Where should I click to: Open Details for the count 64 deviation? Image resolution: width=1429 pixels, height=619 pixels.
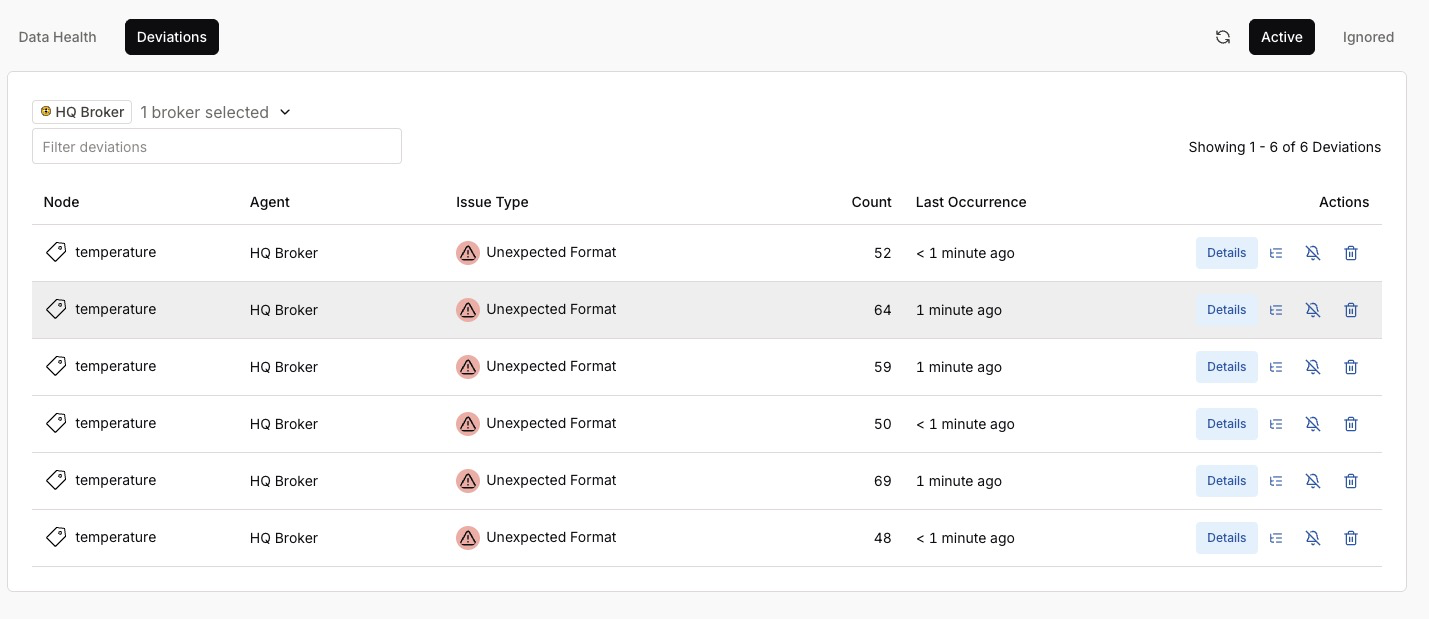1227,310
